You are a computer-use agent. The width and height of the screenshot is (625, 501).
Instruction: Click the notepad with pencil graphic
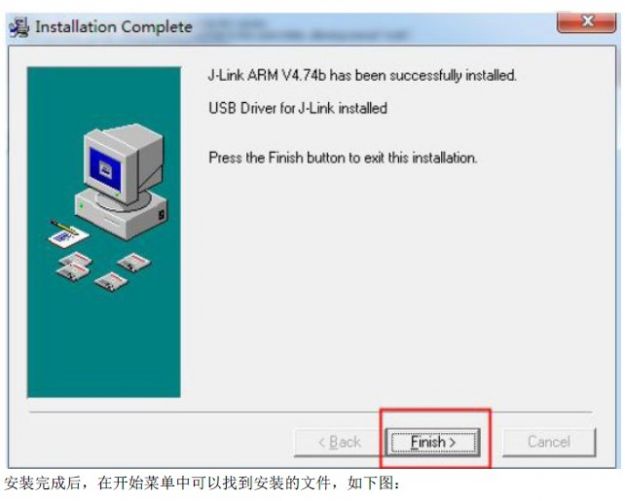point(67,234)
